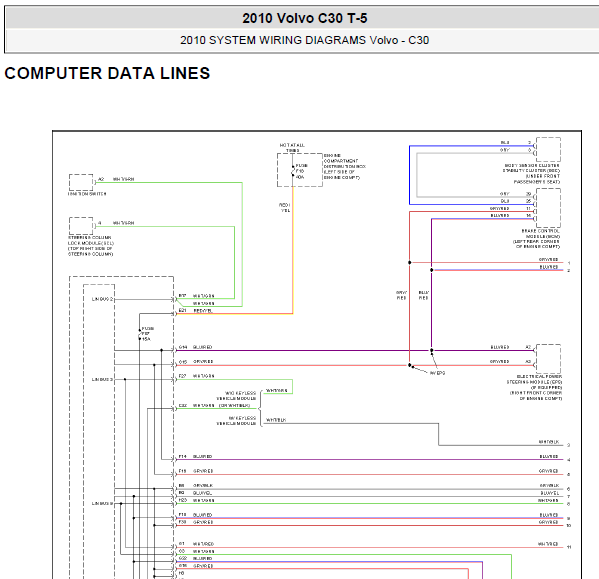Click the "F14 BLU/RED" connector label
Image resolution: width=599 pixels, height=579 pixels.
click(x=195, y=456)
